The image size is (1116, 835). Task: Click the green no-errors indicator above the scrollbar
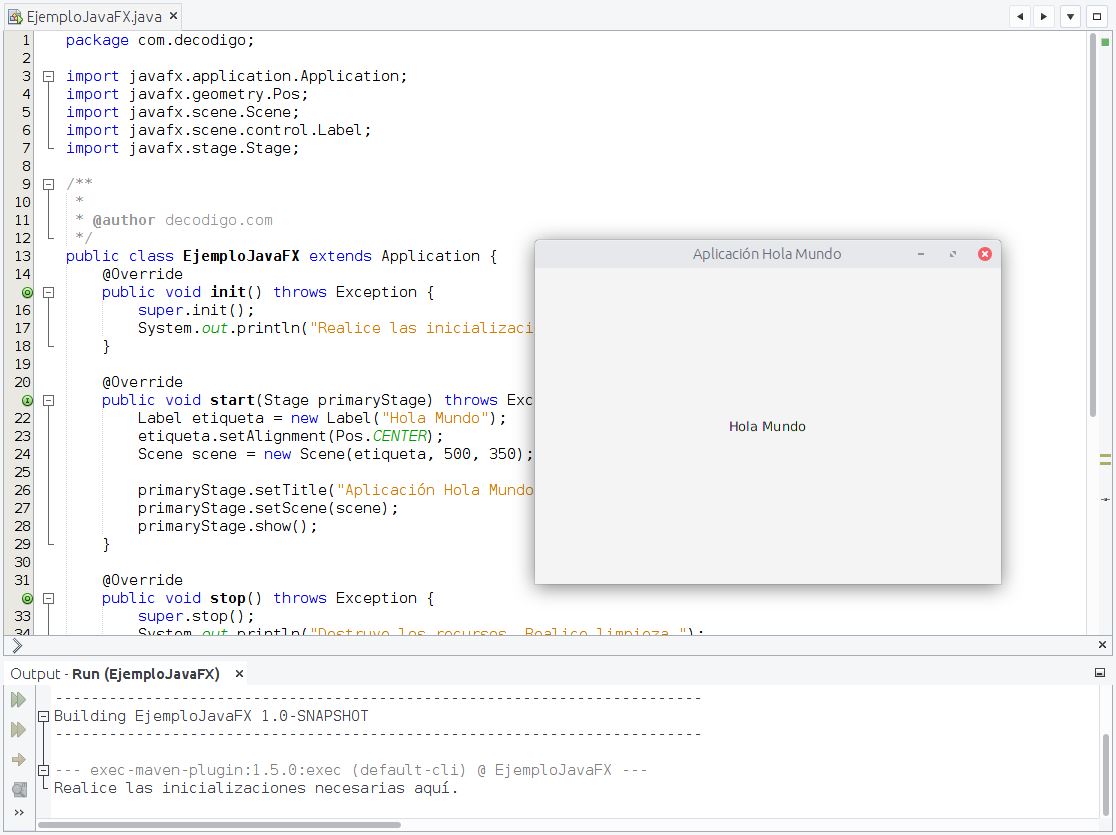pyautogui.click(x=1106, y=43)
